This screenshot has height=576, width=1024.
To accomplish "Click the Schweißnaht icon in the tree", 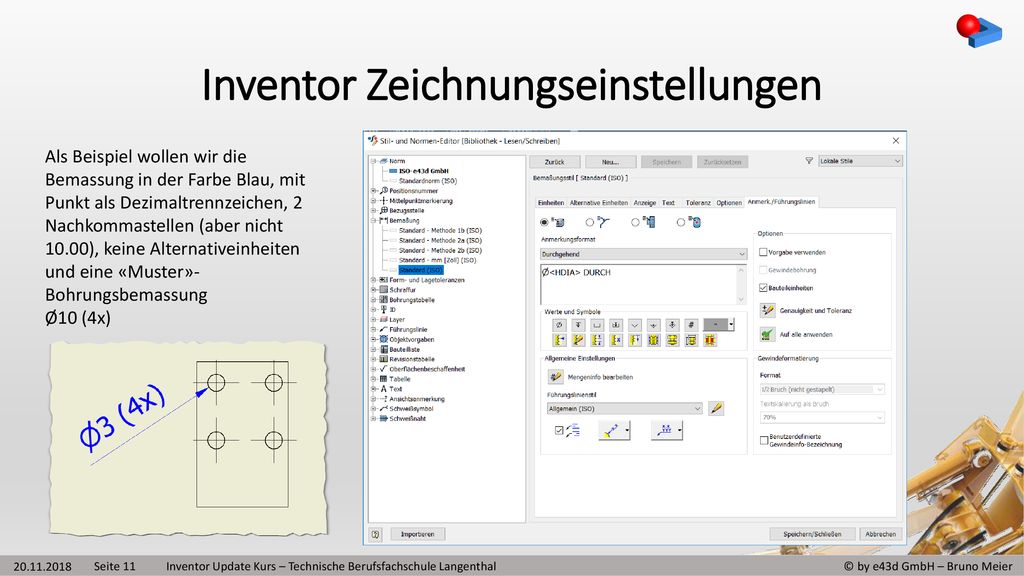I will [384, 419].
